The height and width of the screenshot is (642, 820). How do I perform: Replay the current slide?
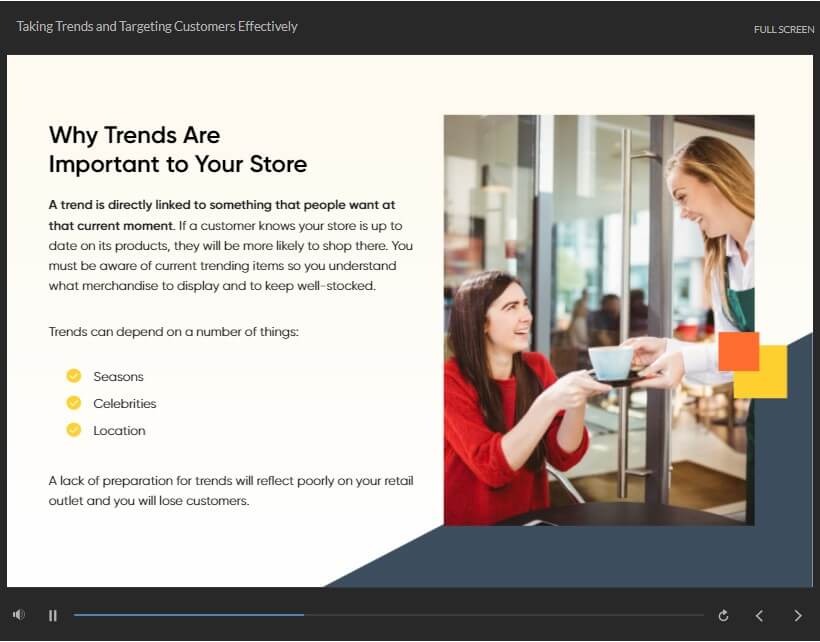coord(723,616)
